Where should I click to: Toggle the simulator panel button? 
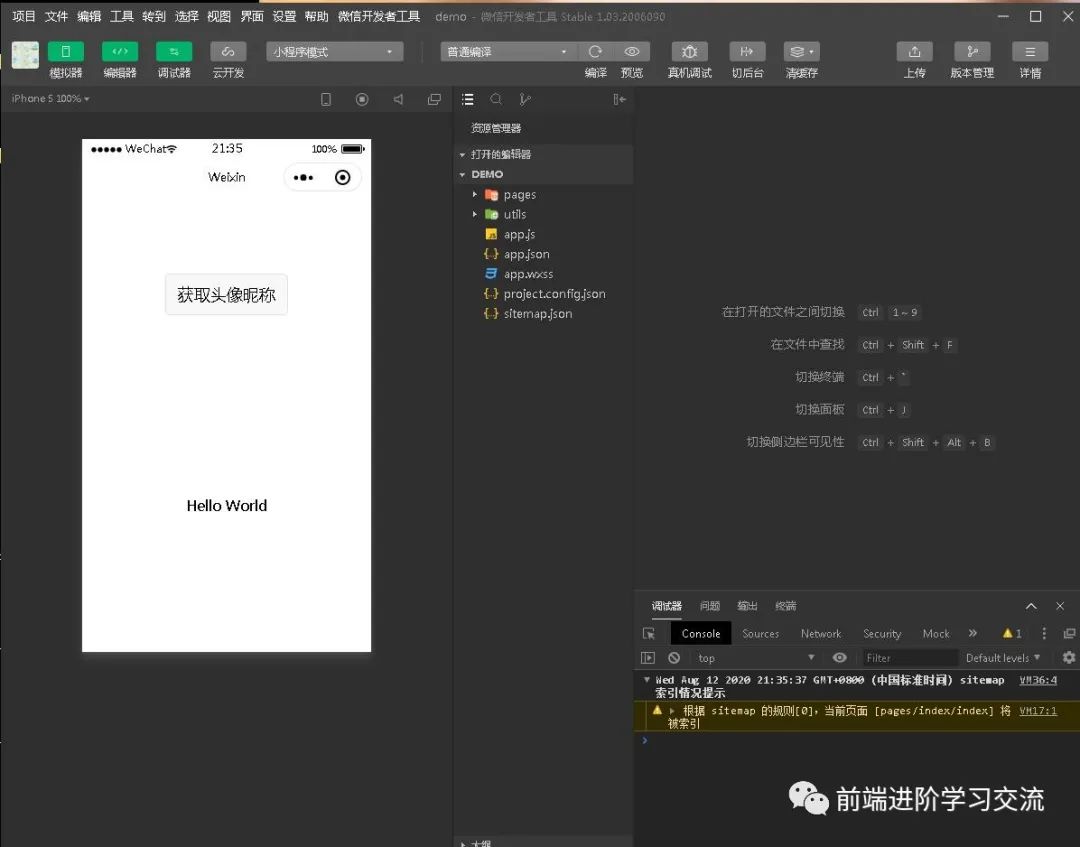(x=66, y=52)
